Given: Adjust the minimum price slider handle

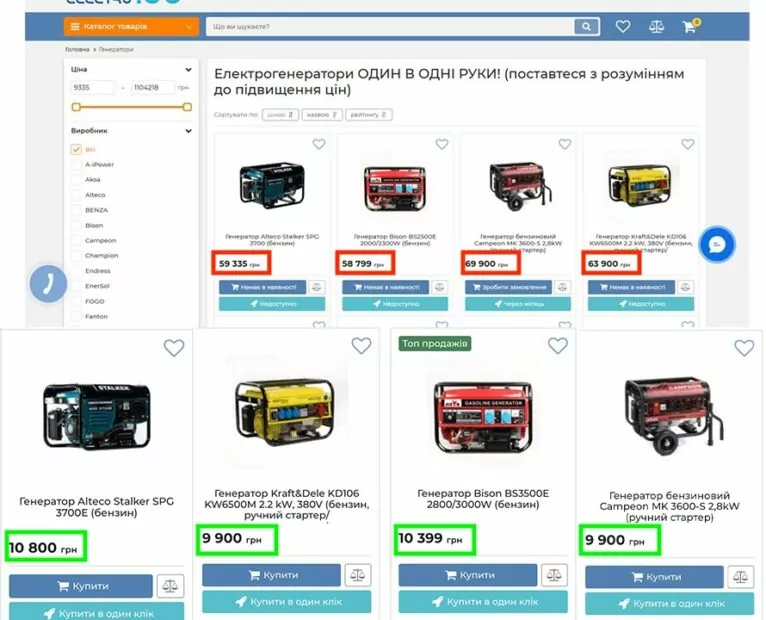Looking at the screenshot, I should coord(76,107).
